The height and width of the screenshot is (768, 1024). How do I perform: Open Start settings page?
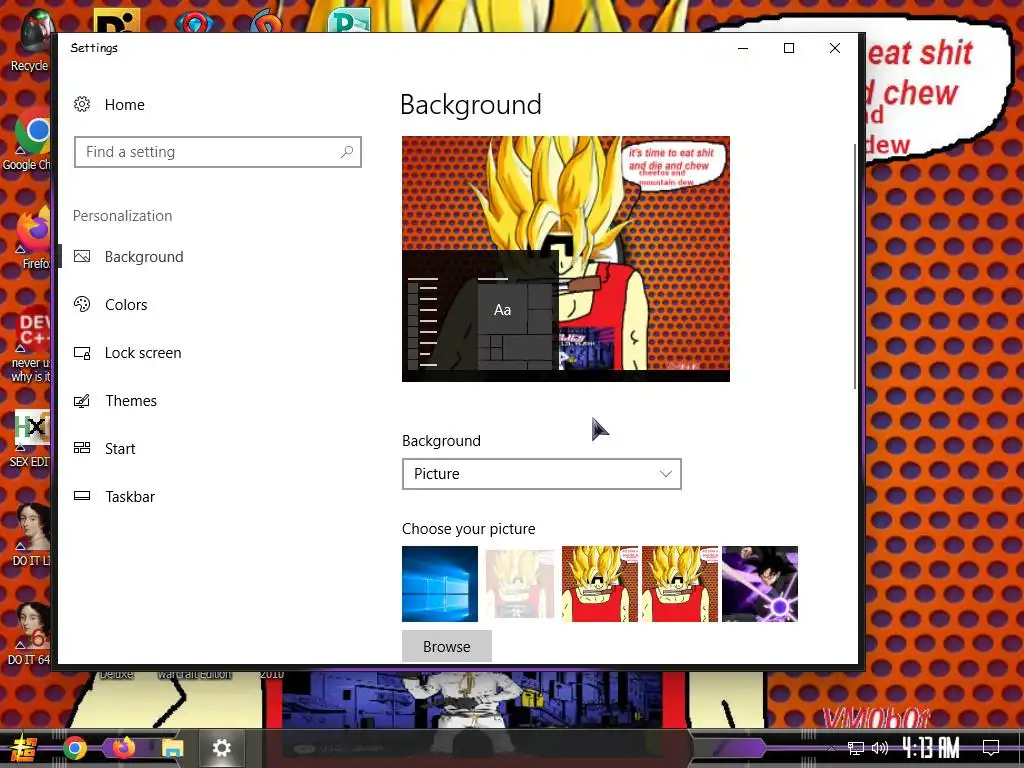tap(120, 449)
